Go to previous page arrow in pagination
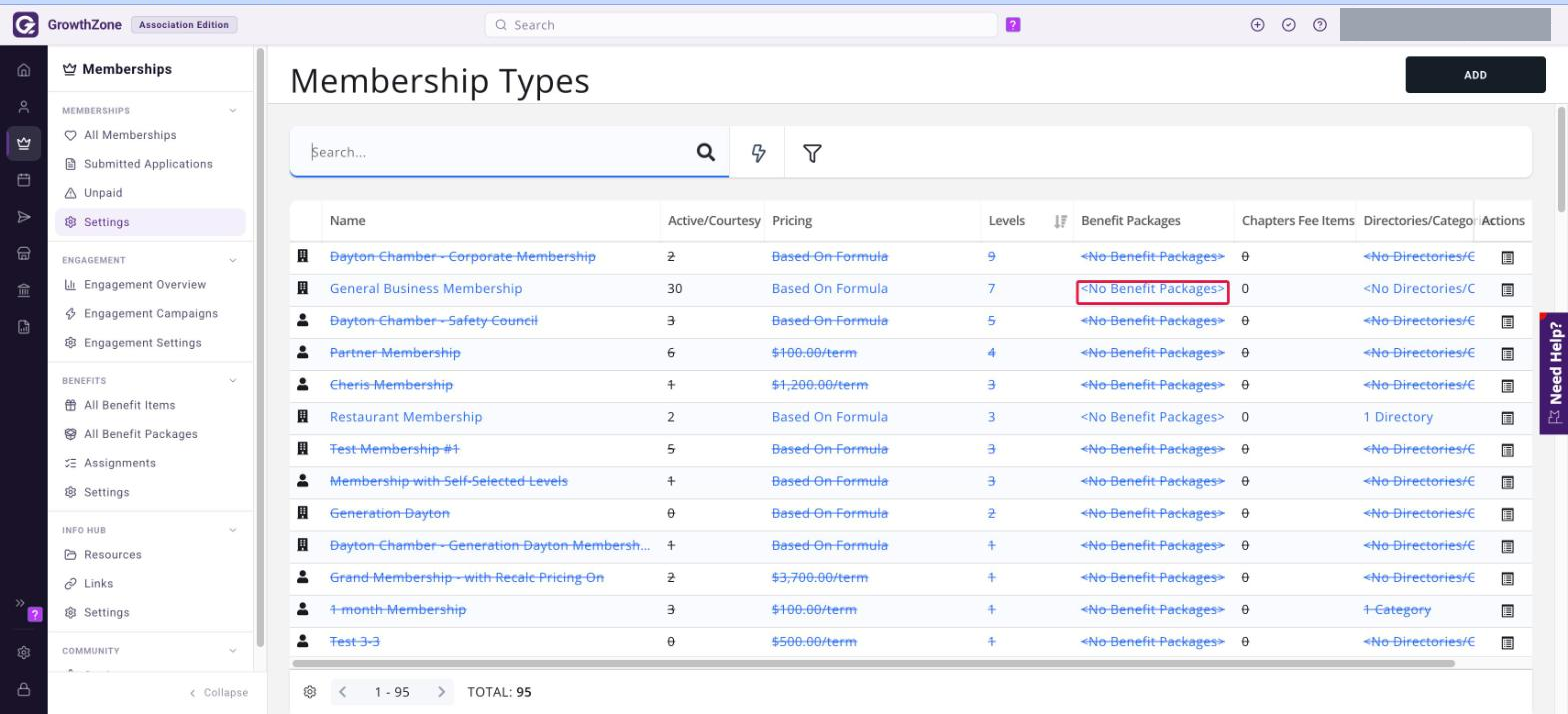The height and width of the screenshot is (714, 1568). [x=342, y=692]
